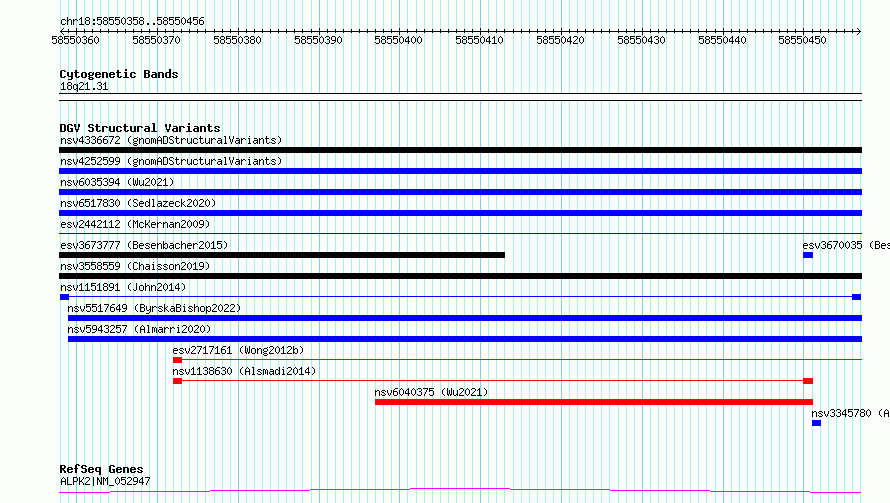Click nsv3558559 (Chaisson2019) label
890x503 pixels.
[135, 266]
